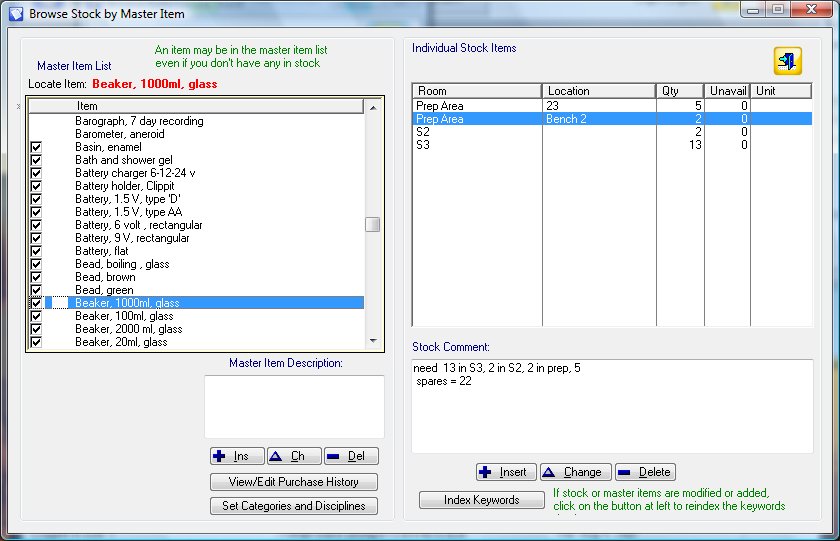This screenshot has height=541, width=840.
Task: Uncheck the Battery, flat checkbox
Action: tap(36, 251)
